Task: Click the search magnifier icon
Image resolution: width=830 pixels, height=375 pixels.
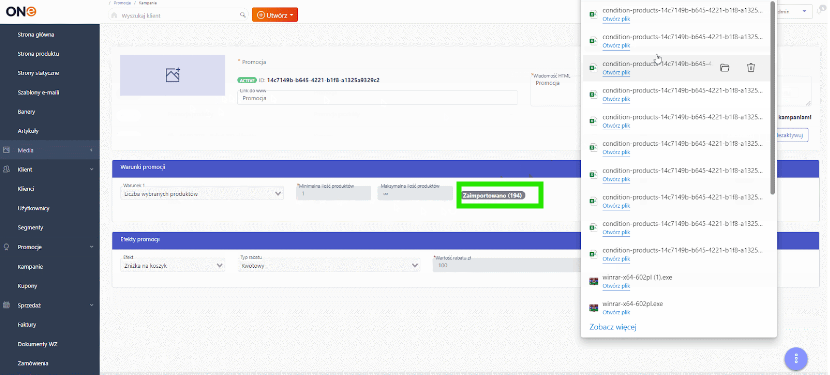Action: click(x=242, y=15)
